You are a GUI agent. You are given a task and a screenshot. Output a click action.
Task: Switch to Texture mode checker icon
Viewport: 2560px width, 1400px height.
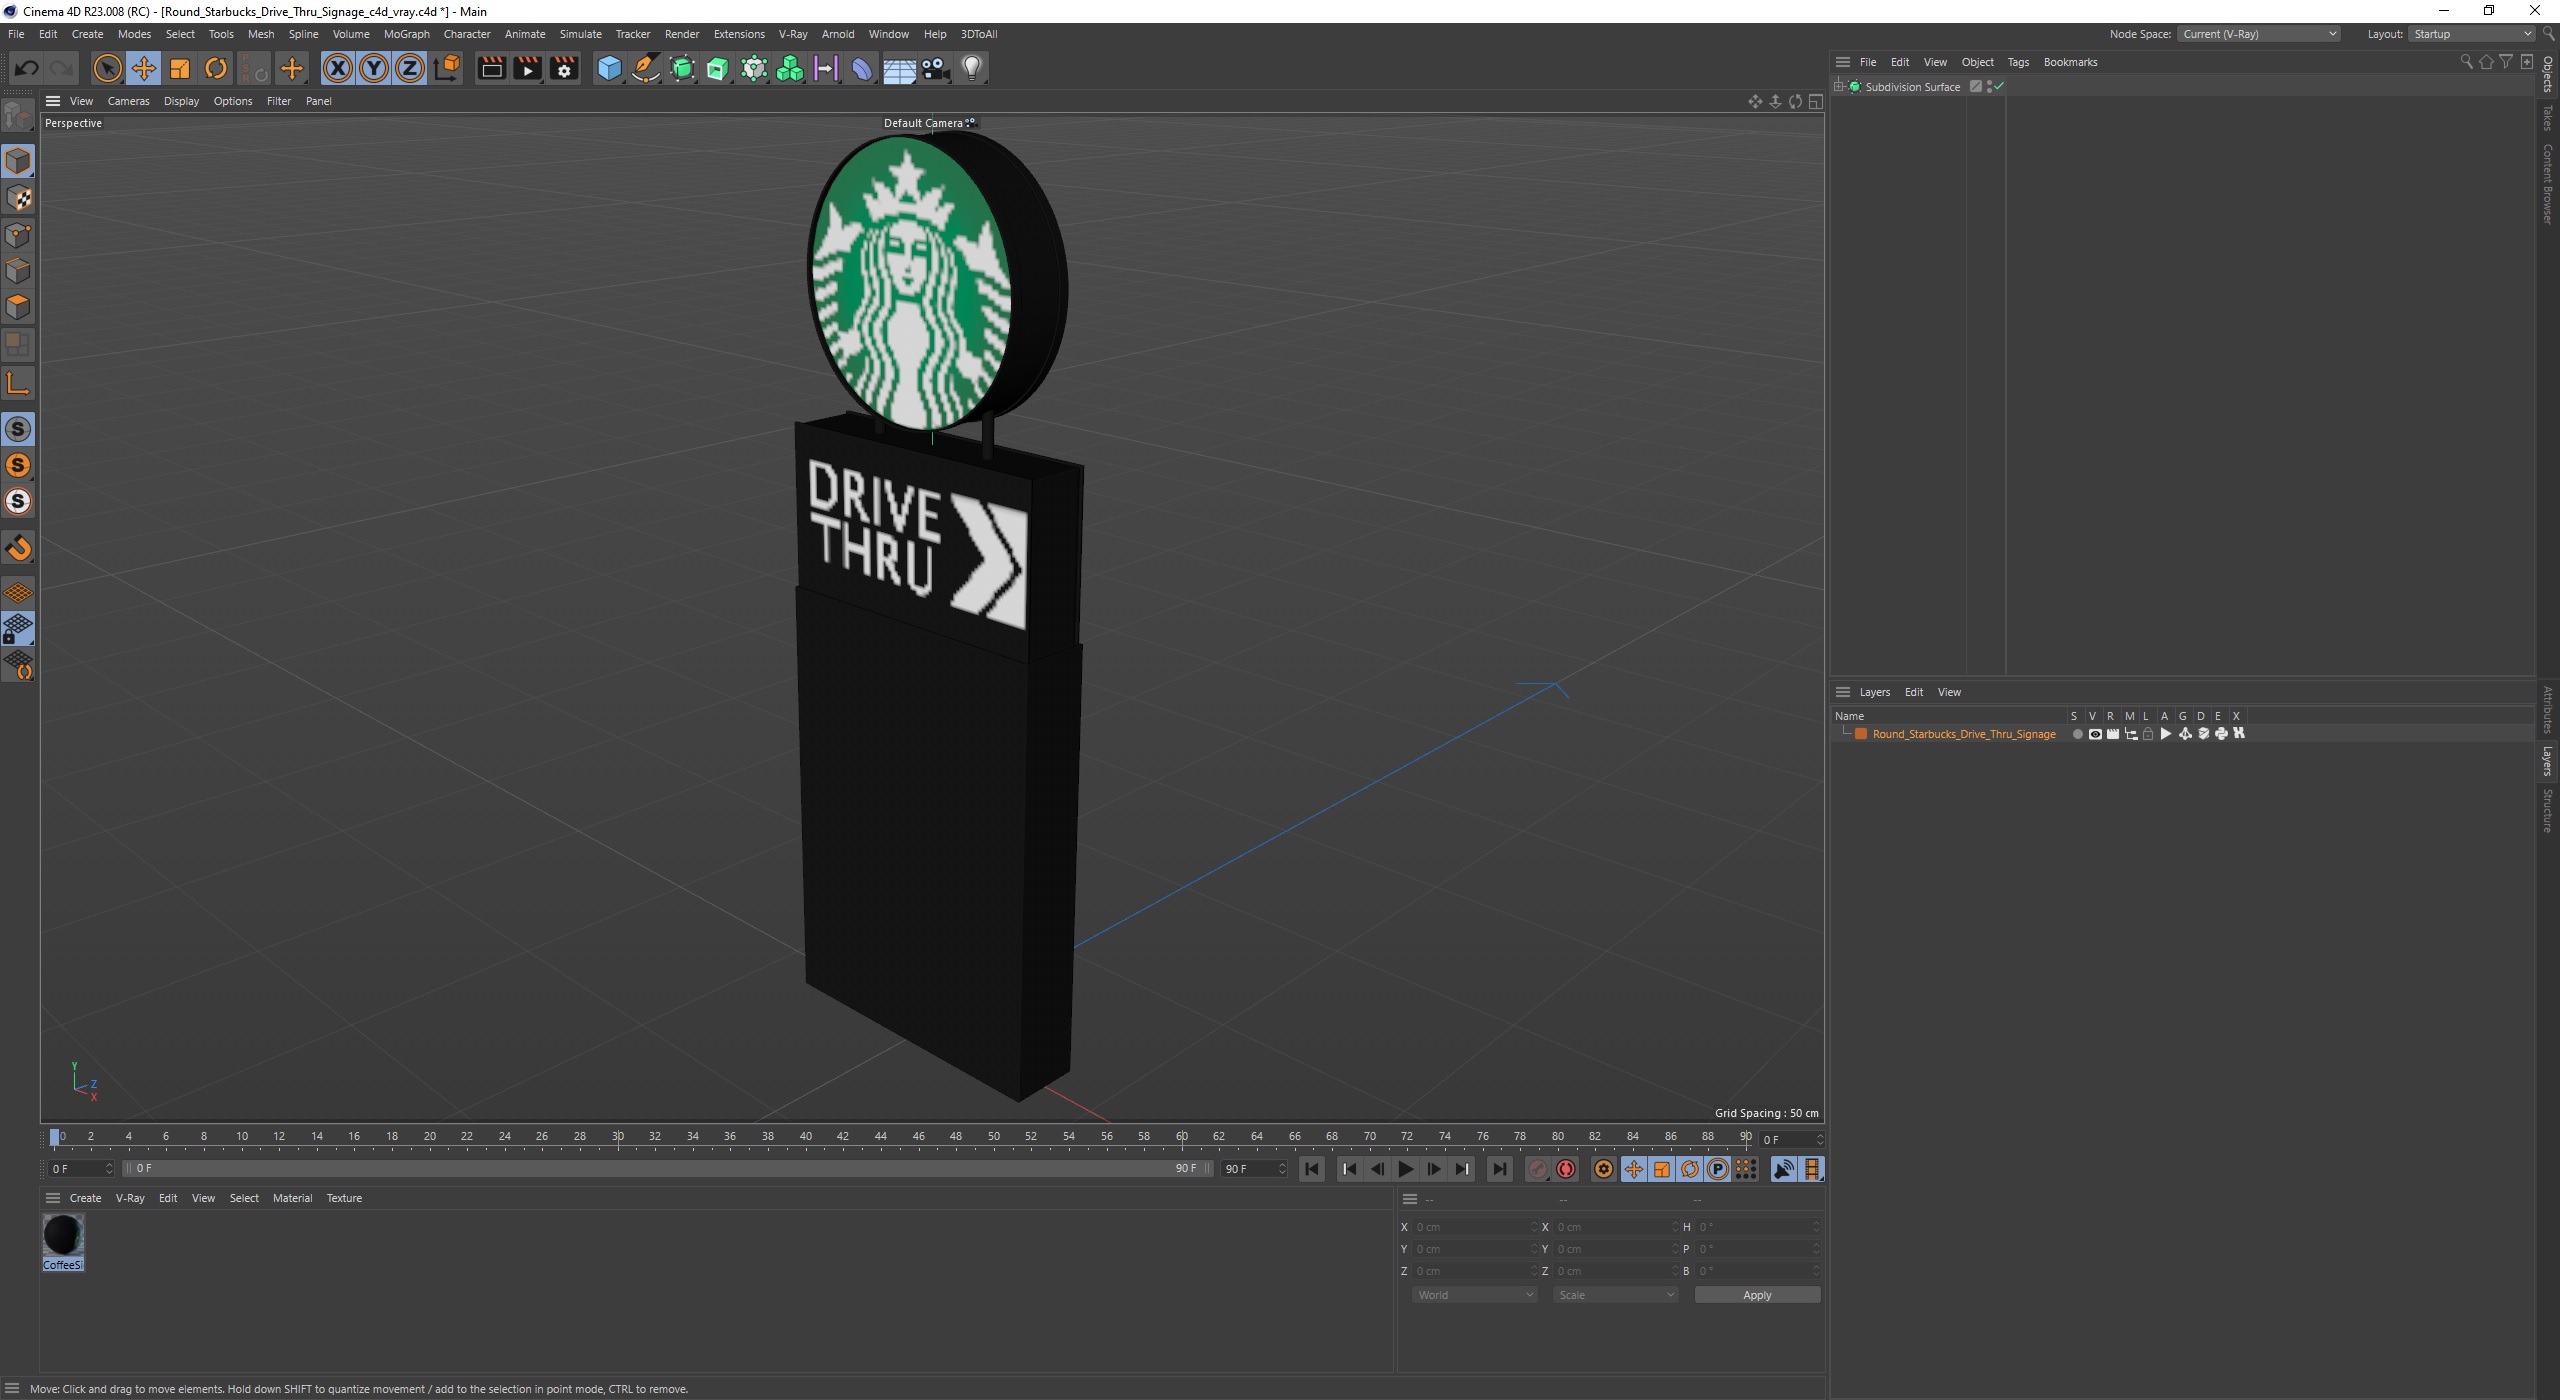(18, 198)
